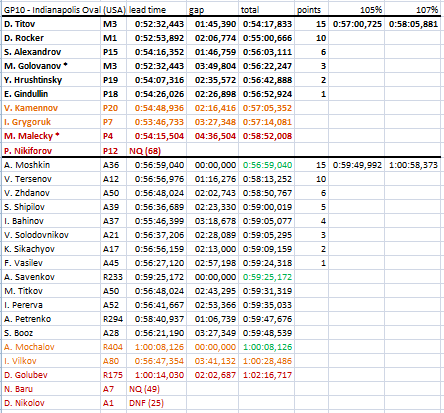Select the green total 1:00:08,126

(x=267, y=347)
